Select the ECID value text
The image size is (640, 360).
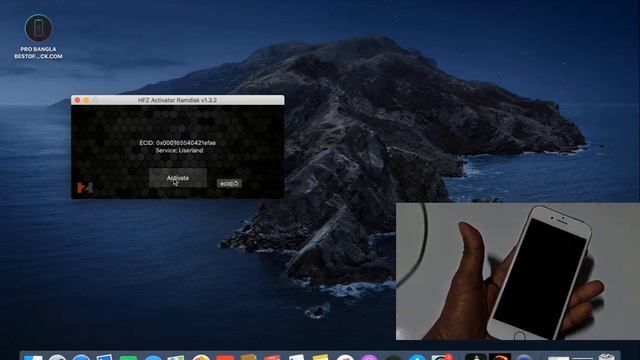point(186,143)
